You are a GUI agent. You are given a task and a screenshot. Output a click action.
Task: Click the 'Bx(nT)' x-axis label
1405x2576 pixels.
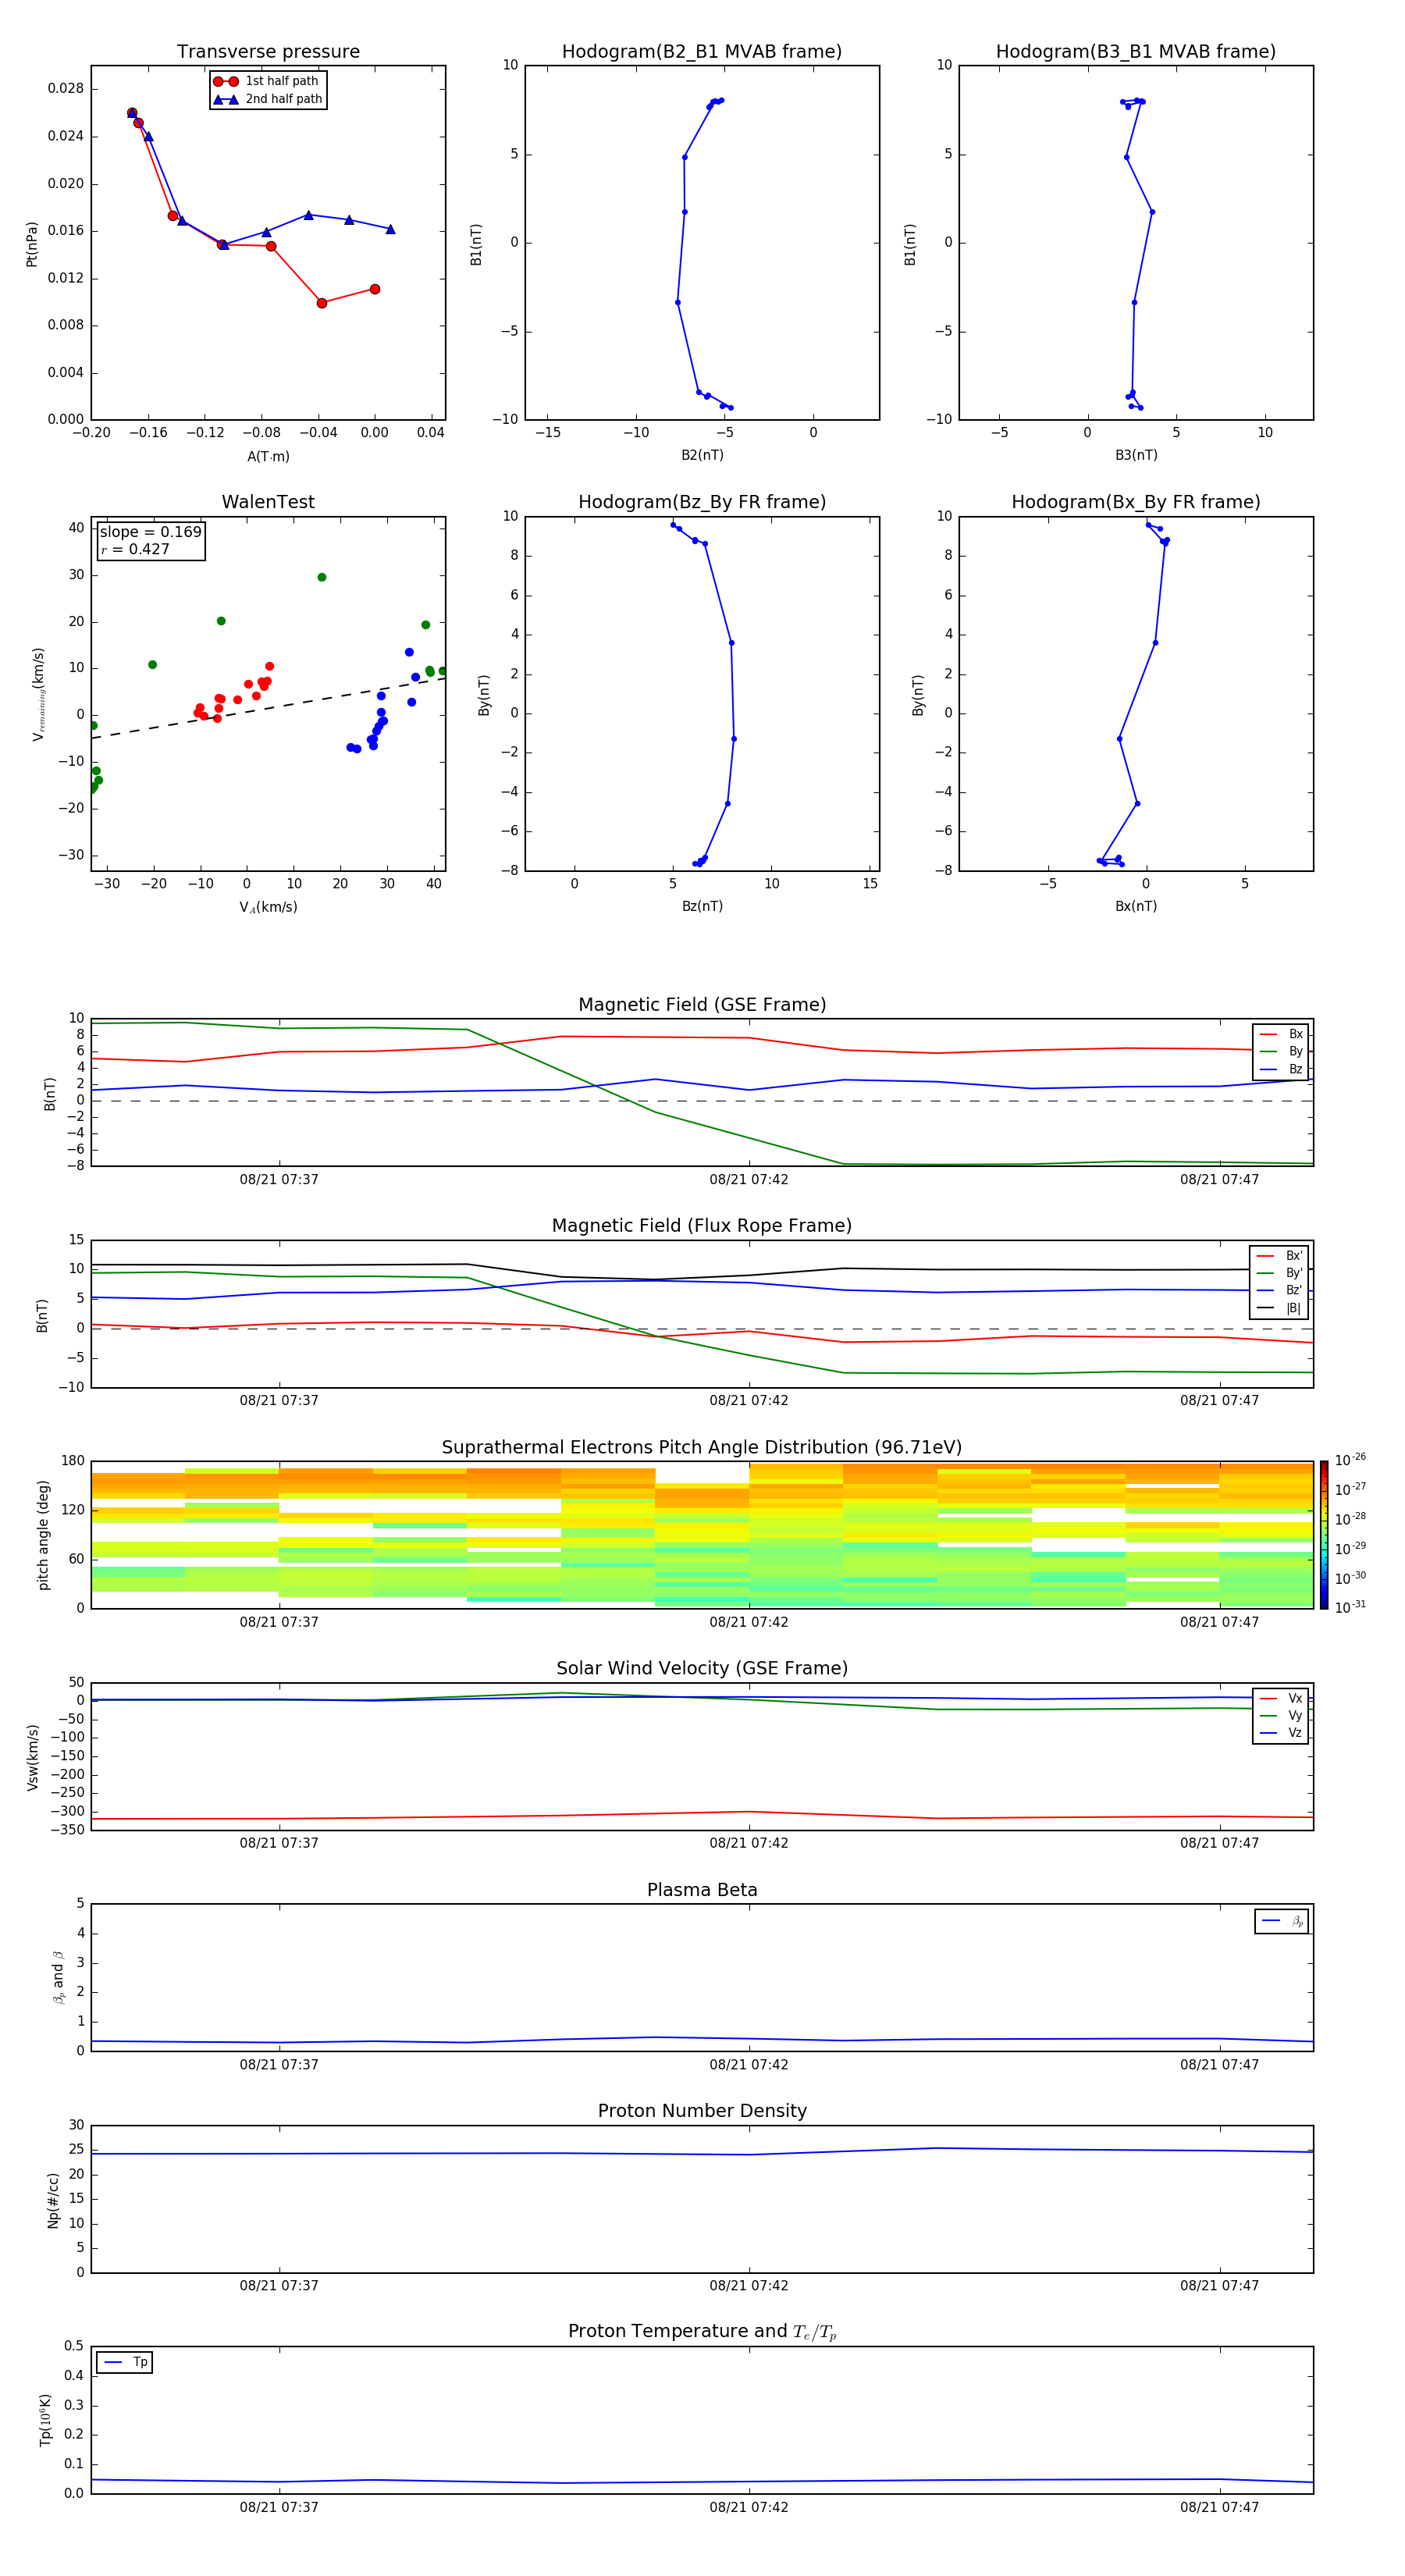point(1136,906)
